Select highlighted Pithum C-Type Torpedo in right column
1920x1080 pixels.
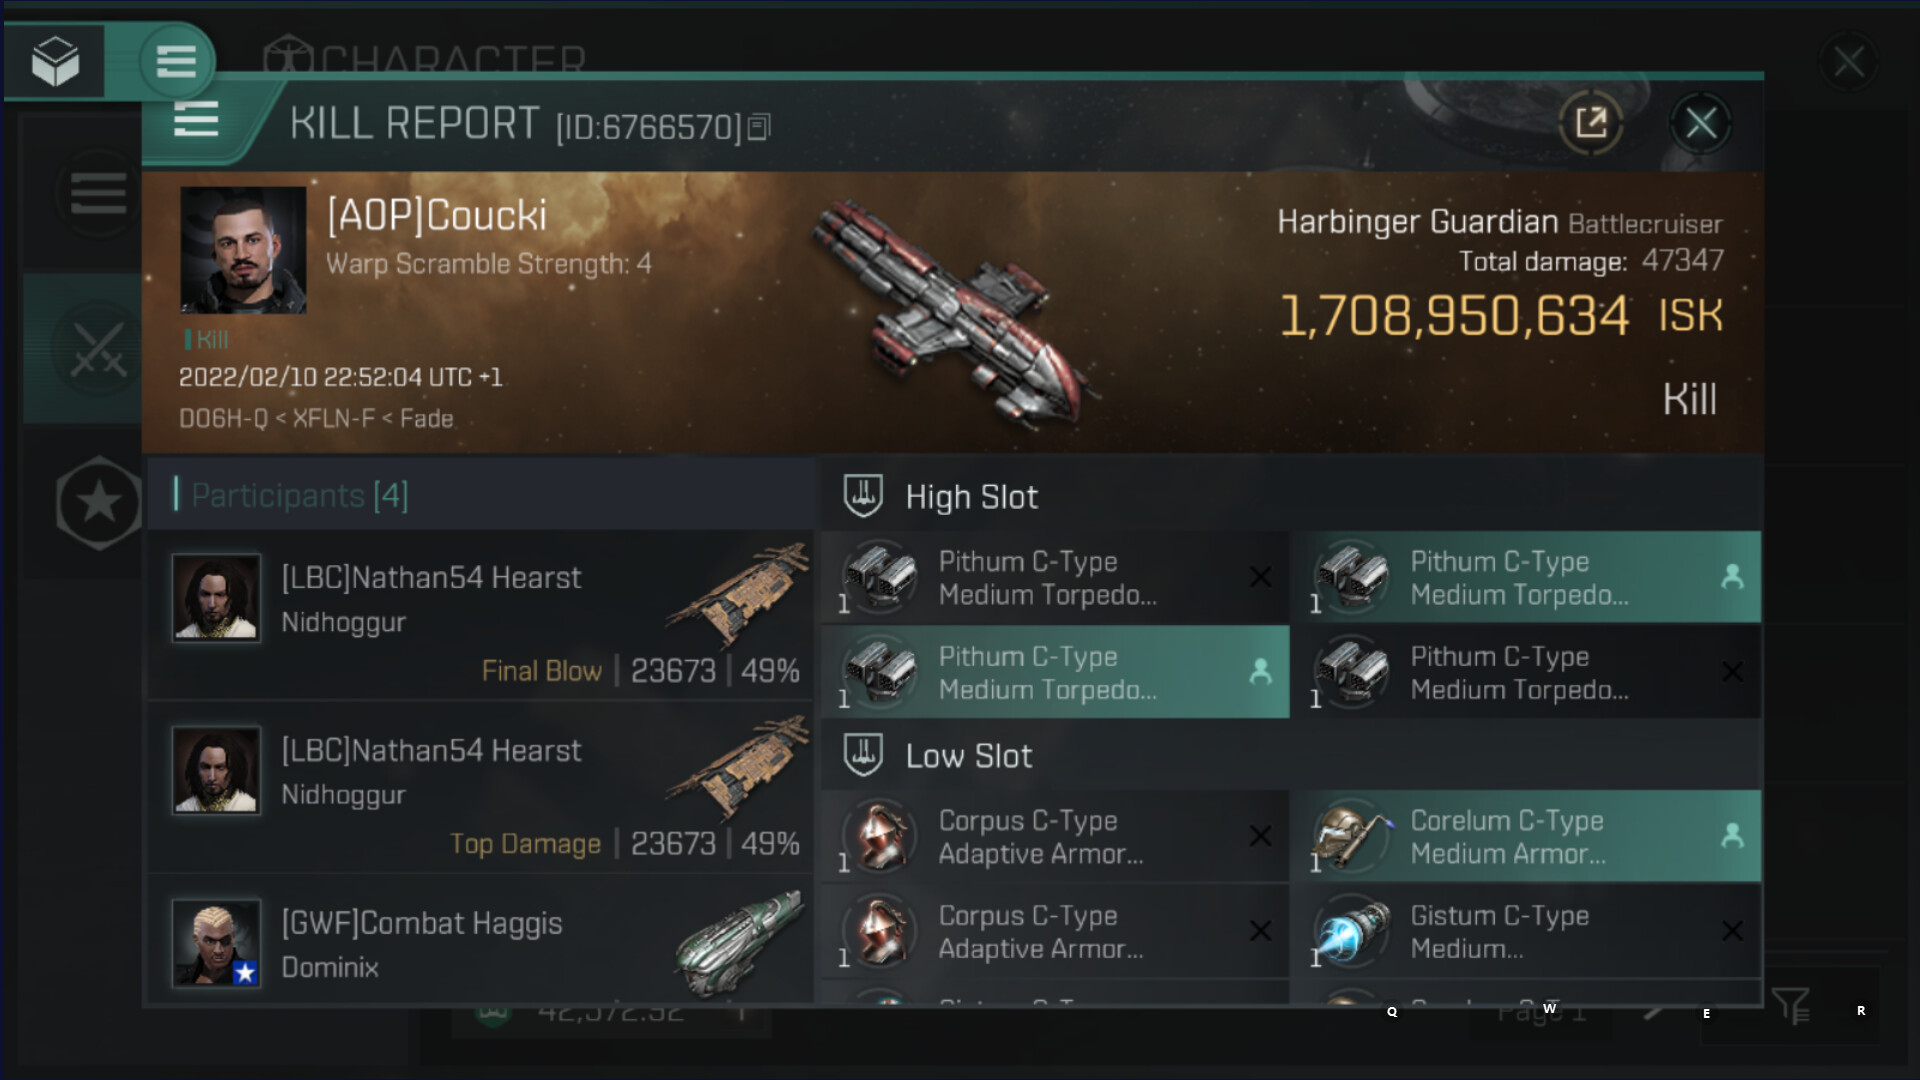point(1526,578)
